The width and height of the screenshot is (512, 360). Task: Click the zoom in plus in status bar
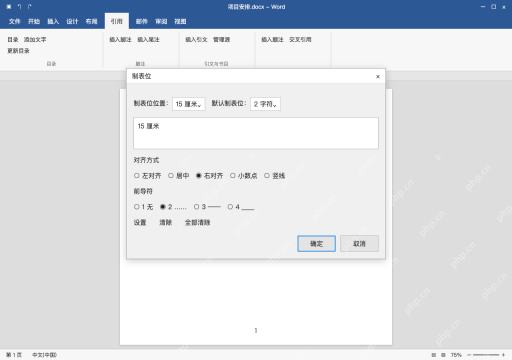pos(503,355)
